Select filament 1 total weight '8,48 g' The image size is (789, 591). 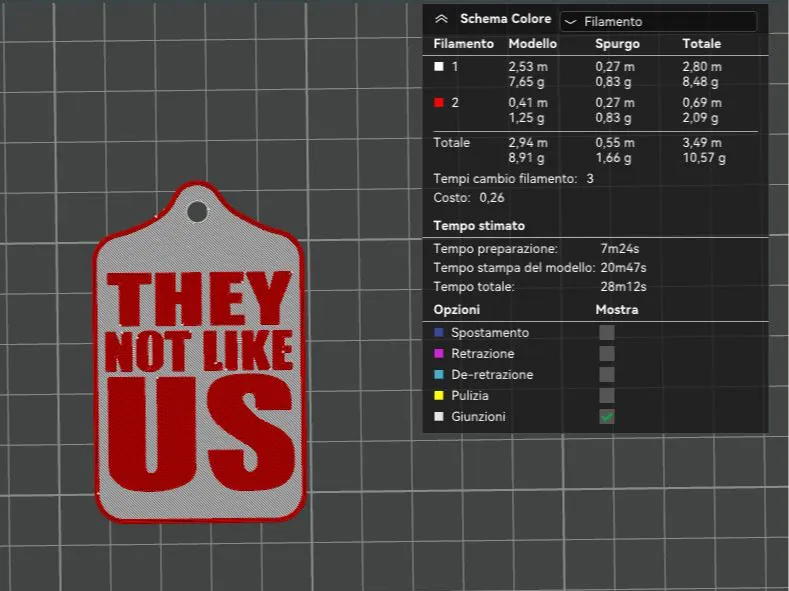pos(700,81)
